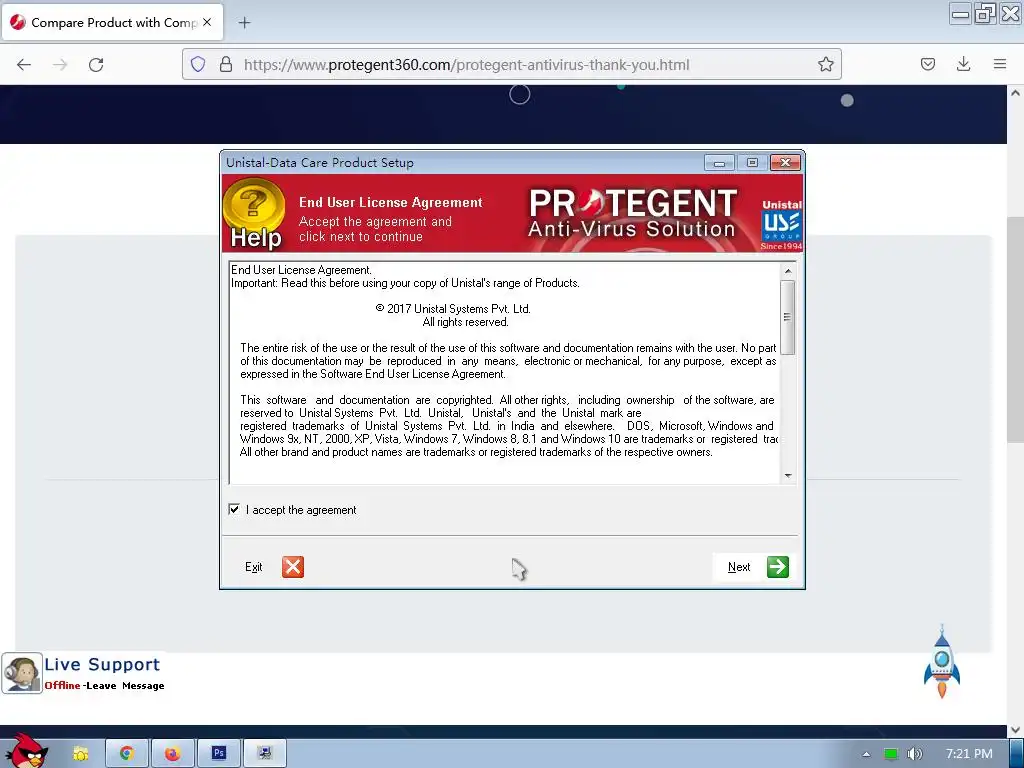Close the Compare Product tab
This screenshot has width=1024, height=768.
click(x=207, y=22)
